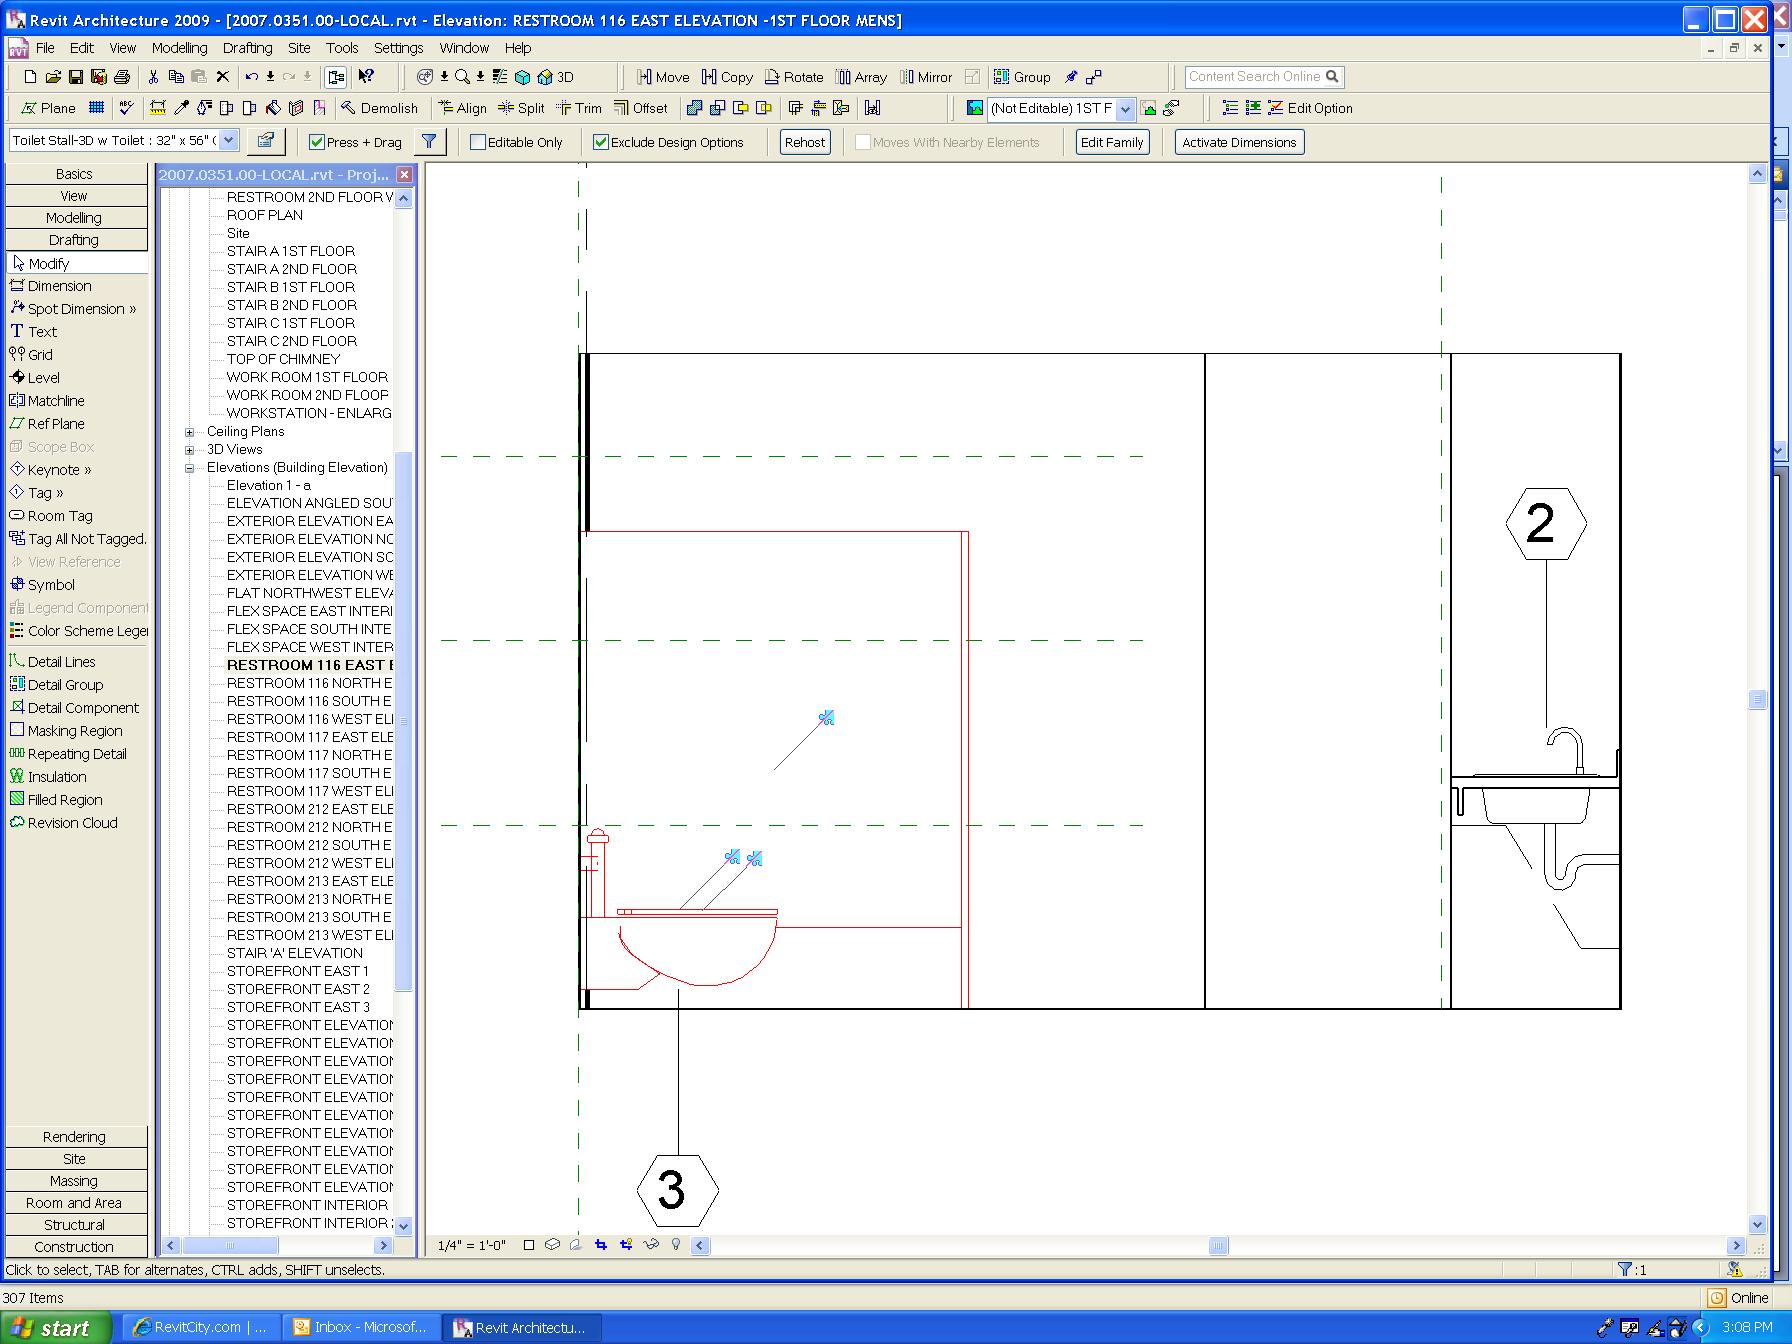1792x1344 pixels.
Task: Click the Filter selection funnel button
Action: pos(429,141)
